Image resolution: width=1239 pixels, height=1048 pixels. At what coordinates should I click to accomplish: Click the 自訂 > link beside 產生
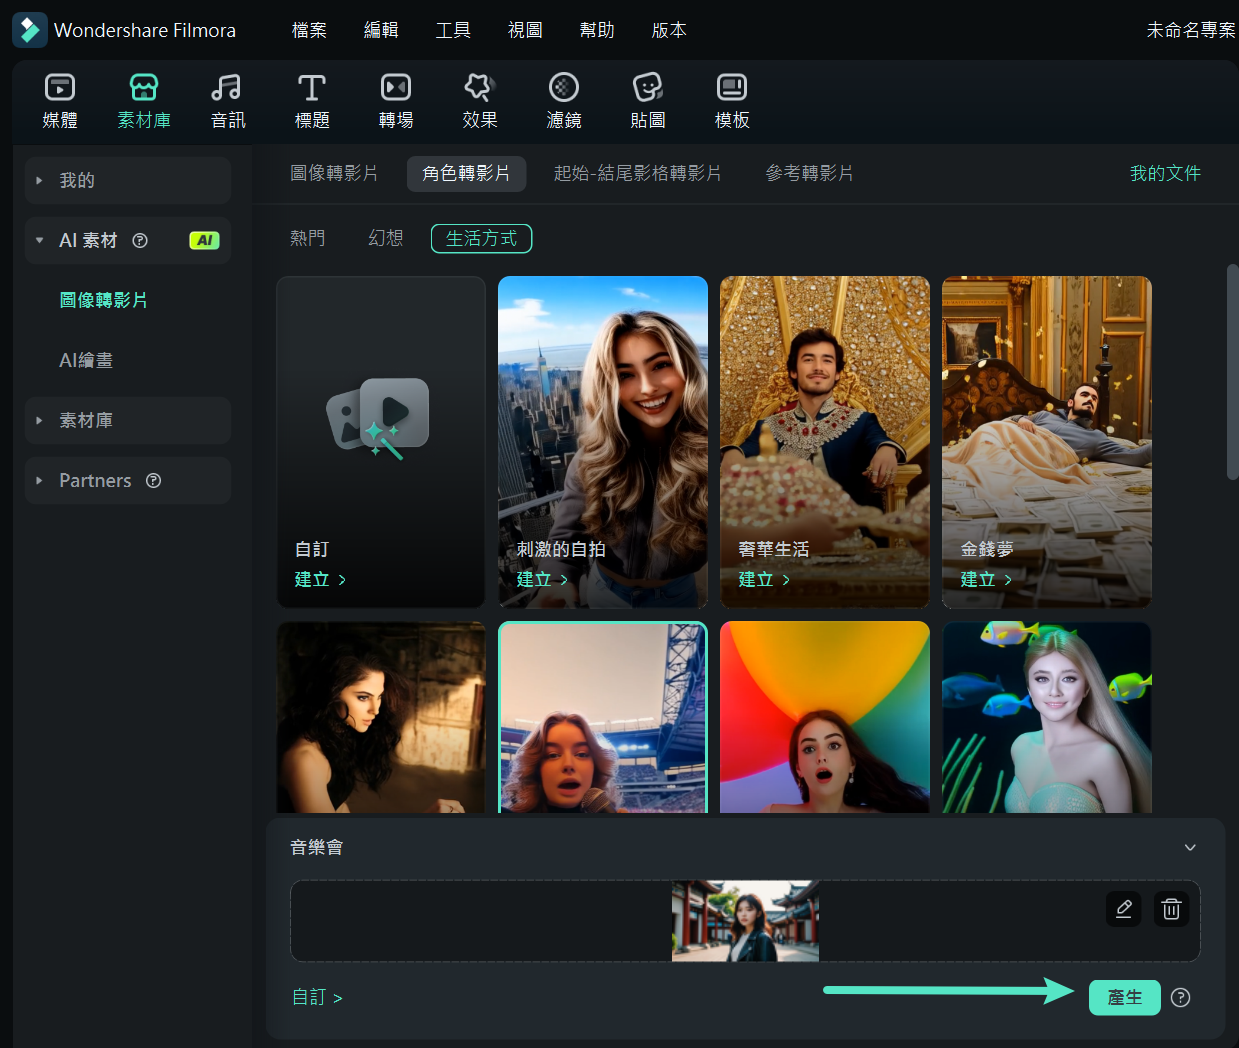click(317, 997)
